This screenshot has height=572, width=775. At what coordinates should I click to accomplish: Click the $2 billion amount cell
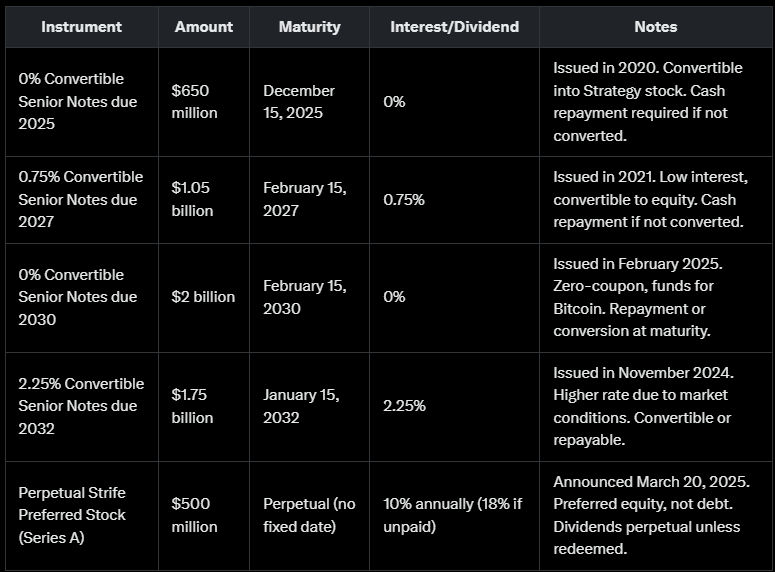click(203, 297)
